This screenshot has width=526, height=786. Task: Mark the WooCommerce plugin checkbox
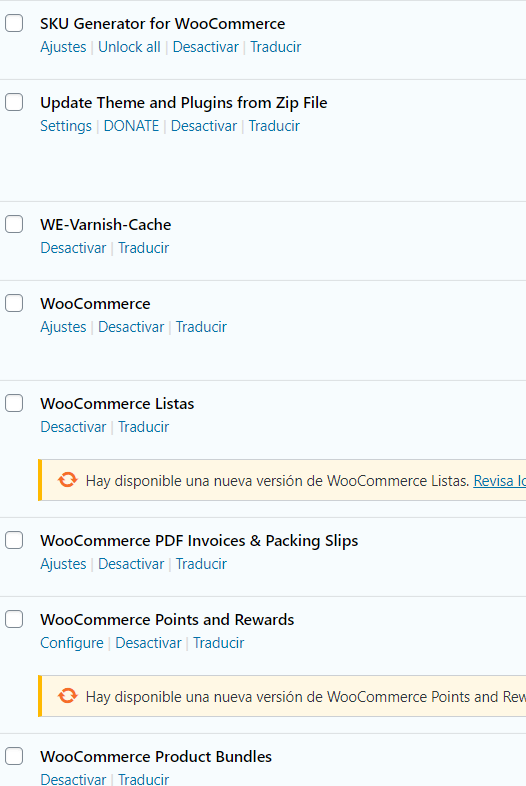point(14,303)
